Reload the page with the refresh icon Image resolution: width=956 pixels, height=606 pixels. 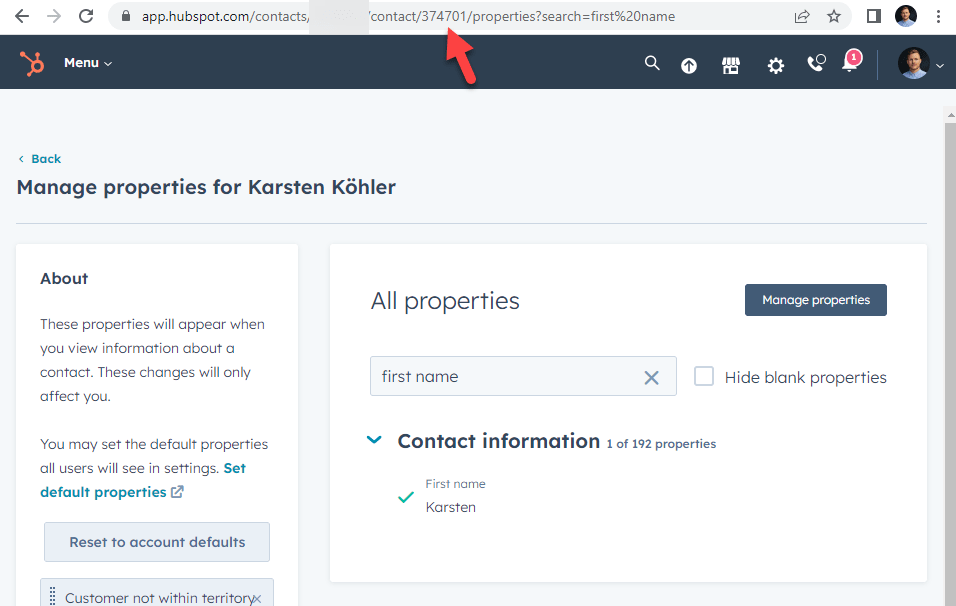[85, 16]
